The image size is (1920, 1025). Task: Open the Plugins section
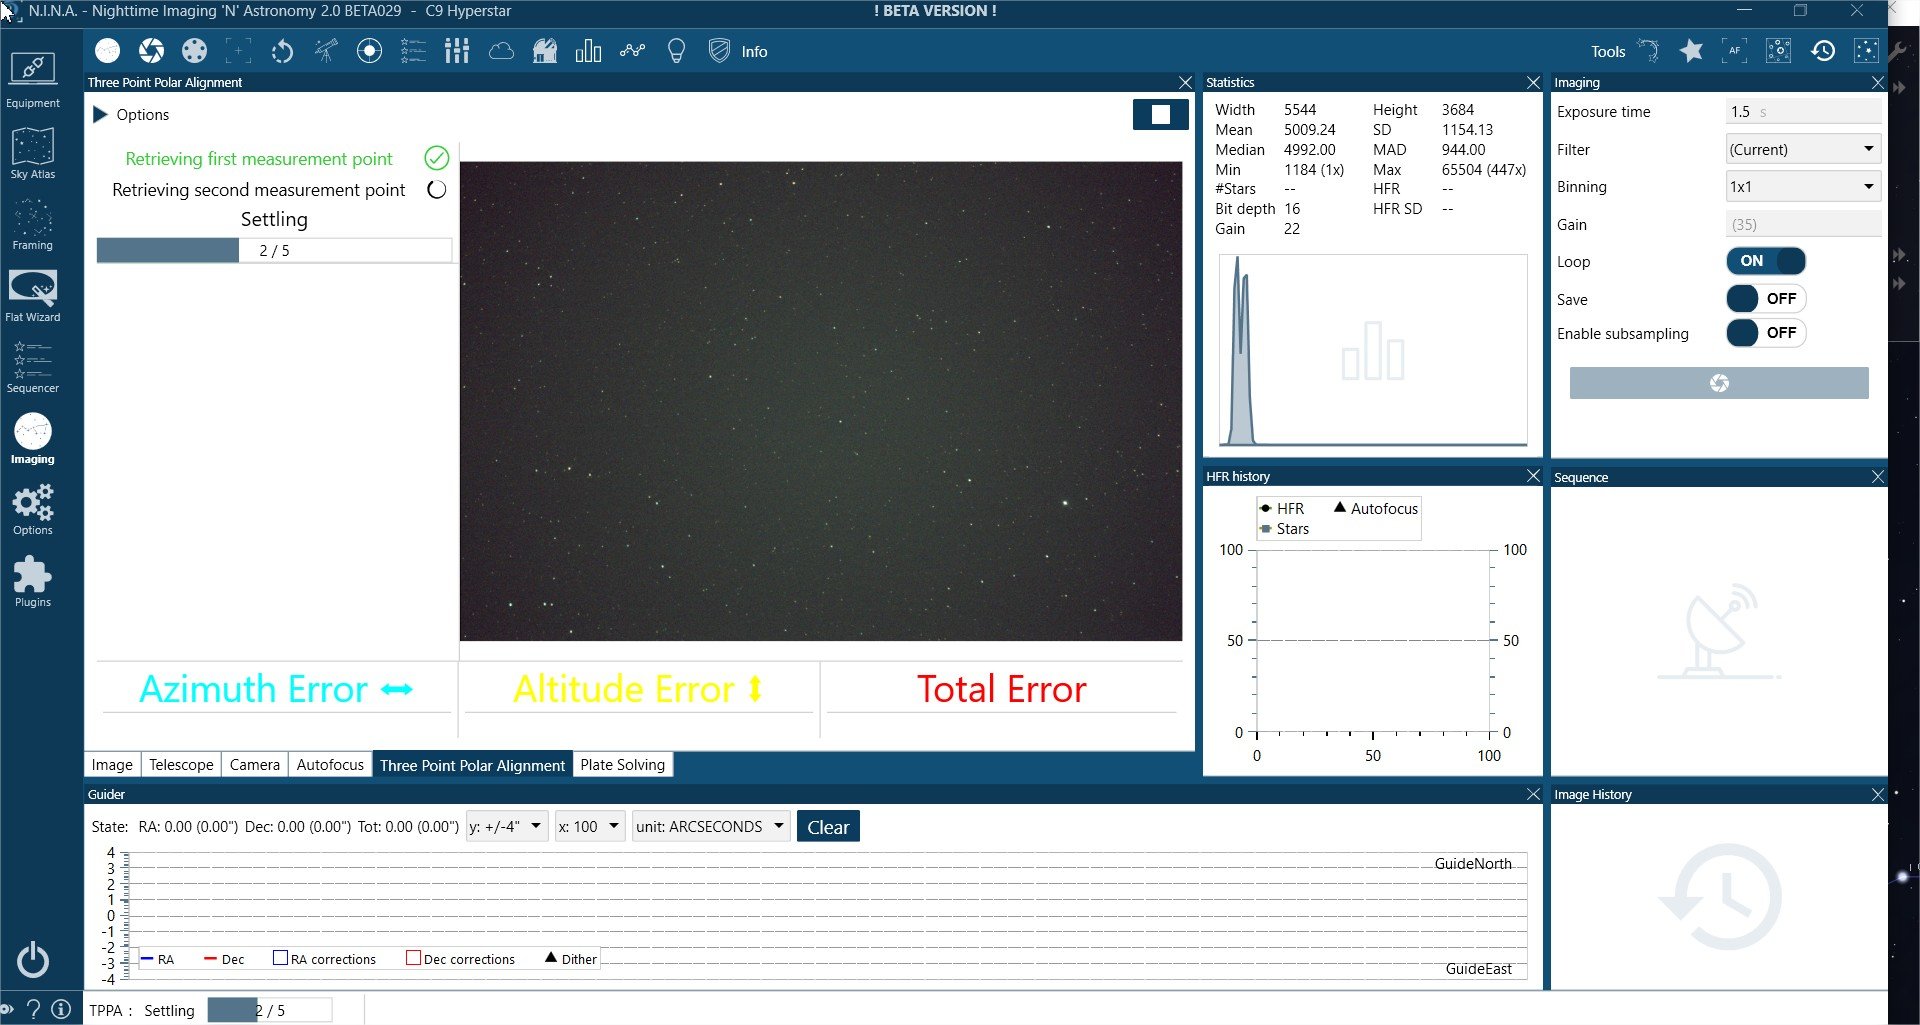[33, 581]
